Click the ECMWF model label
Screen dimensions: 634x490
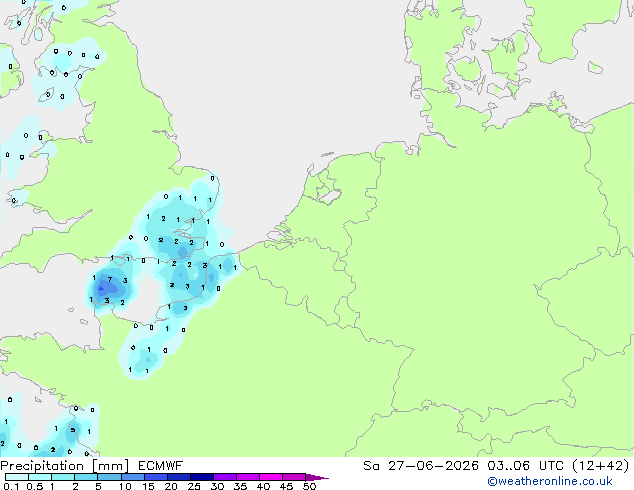click(161, 466)
